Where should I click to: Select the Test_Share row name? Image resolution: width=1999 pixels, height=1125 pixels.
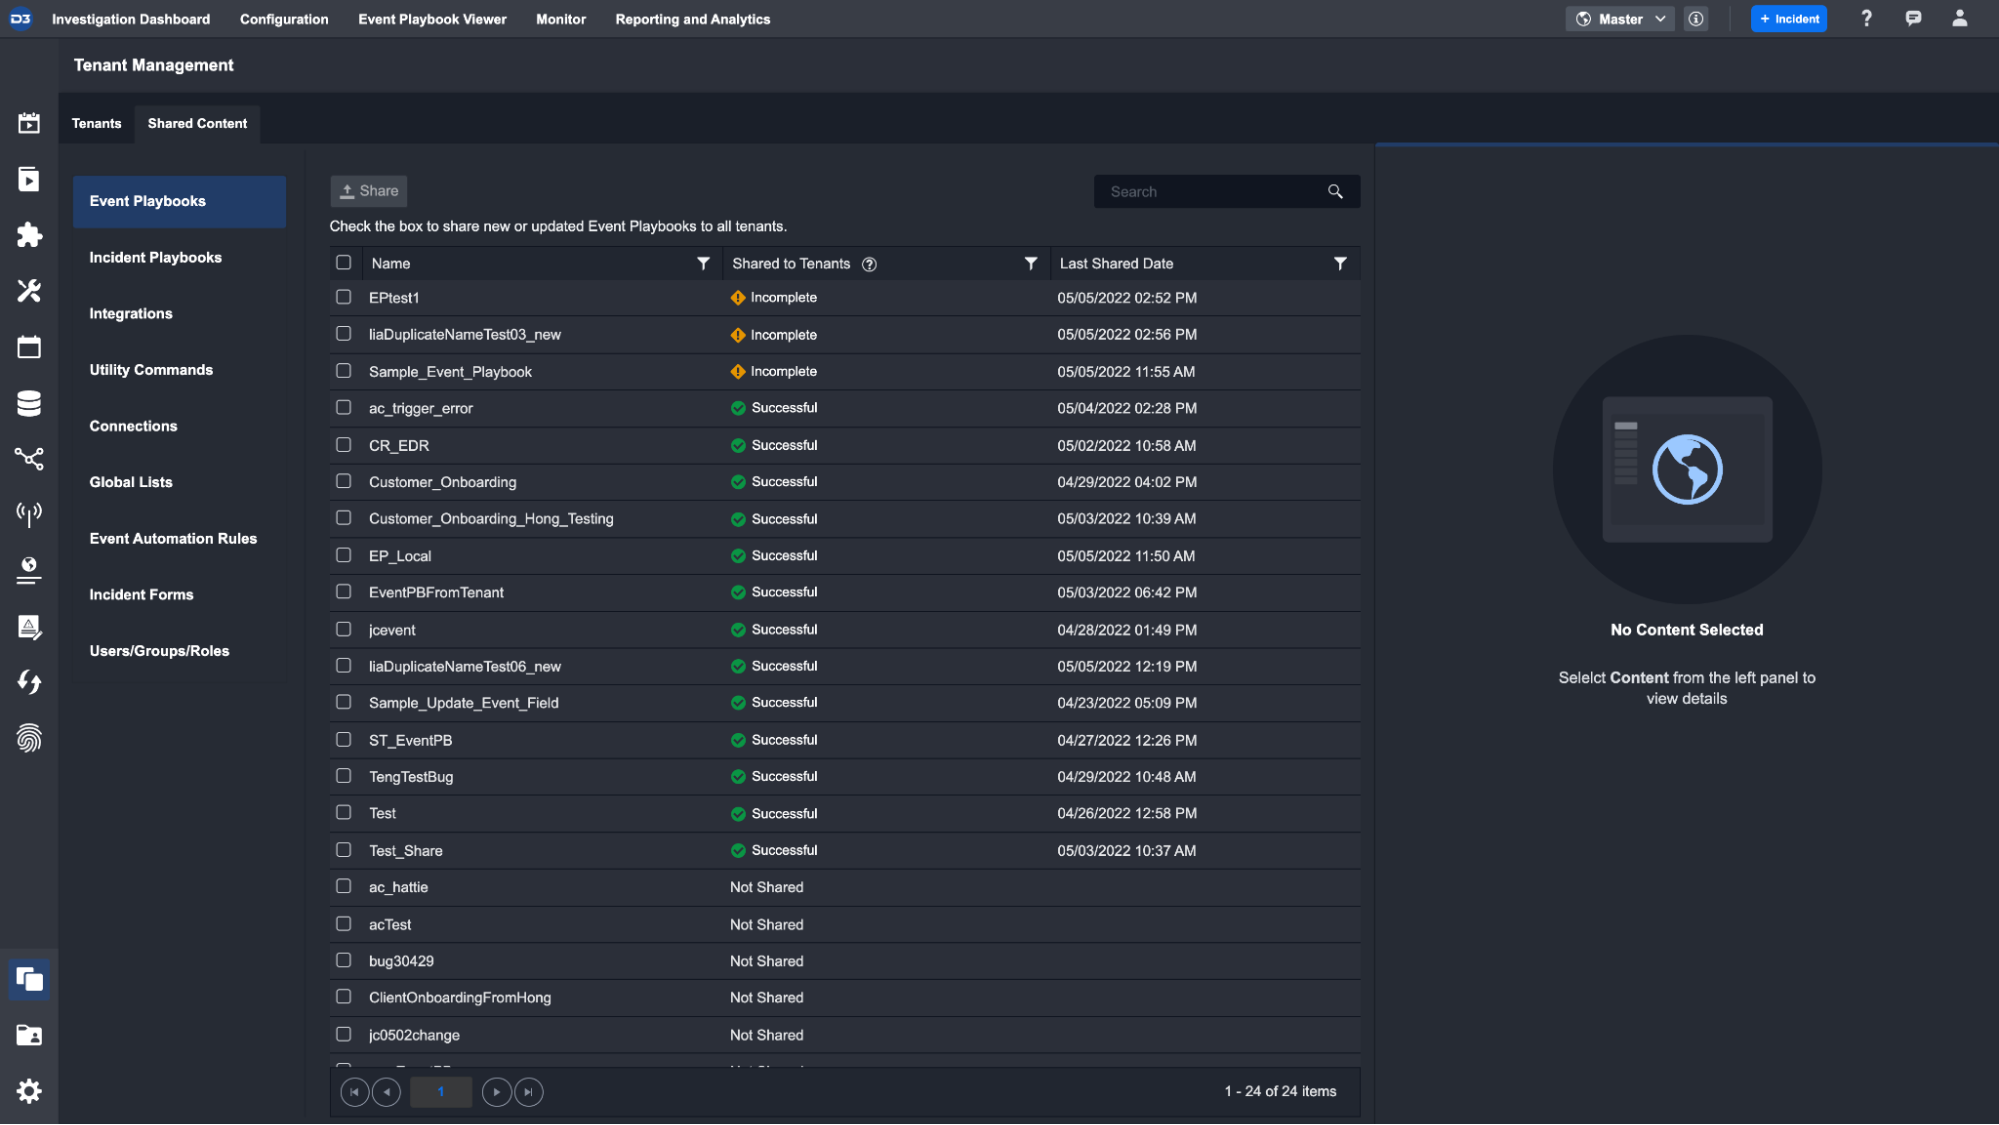tap(405, 851)
